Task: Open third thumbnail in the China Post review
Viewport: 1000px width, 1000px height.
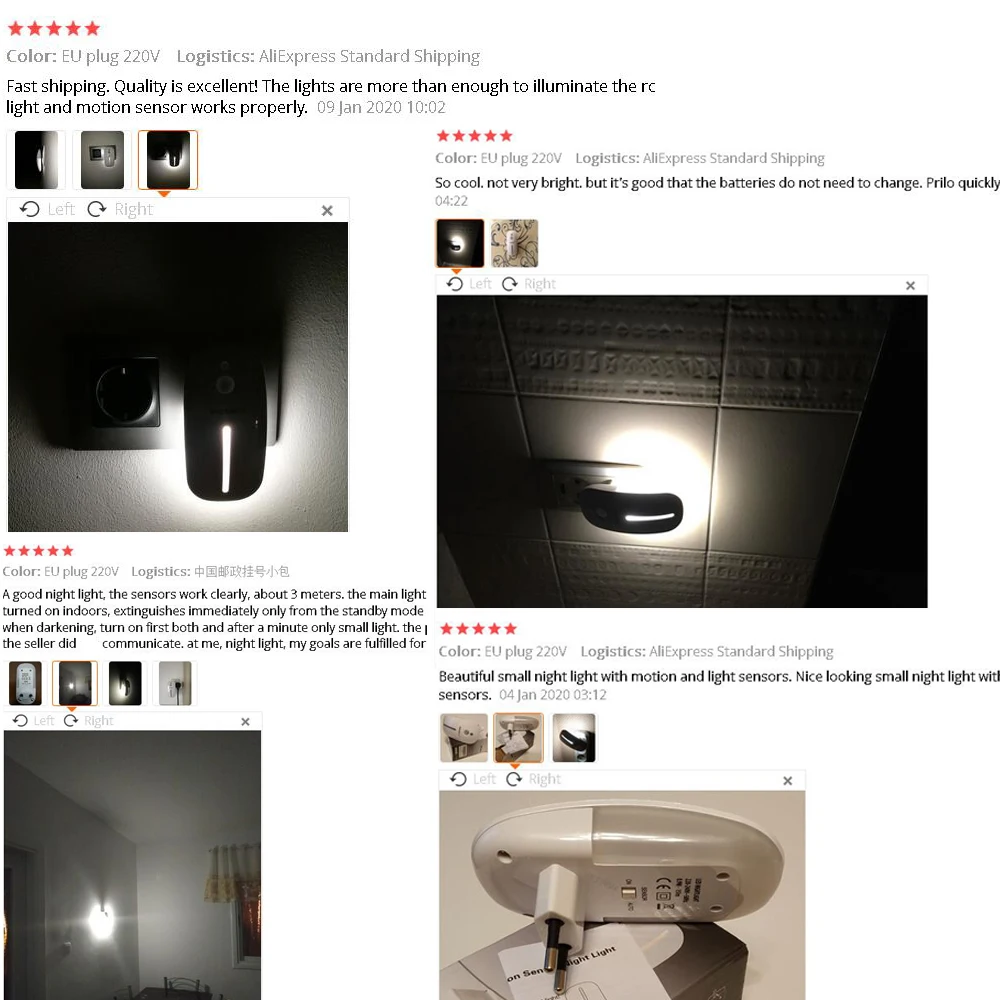Action: point(125,683)
